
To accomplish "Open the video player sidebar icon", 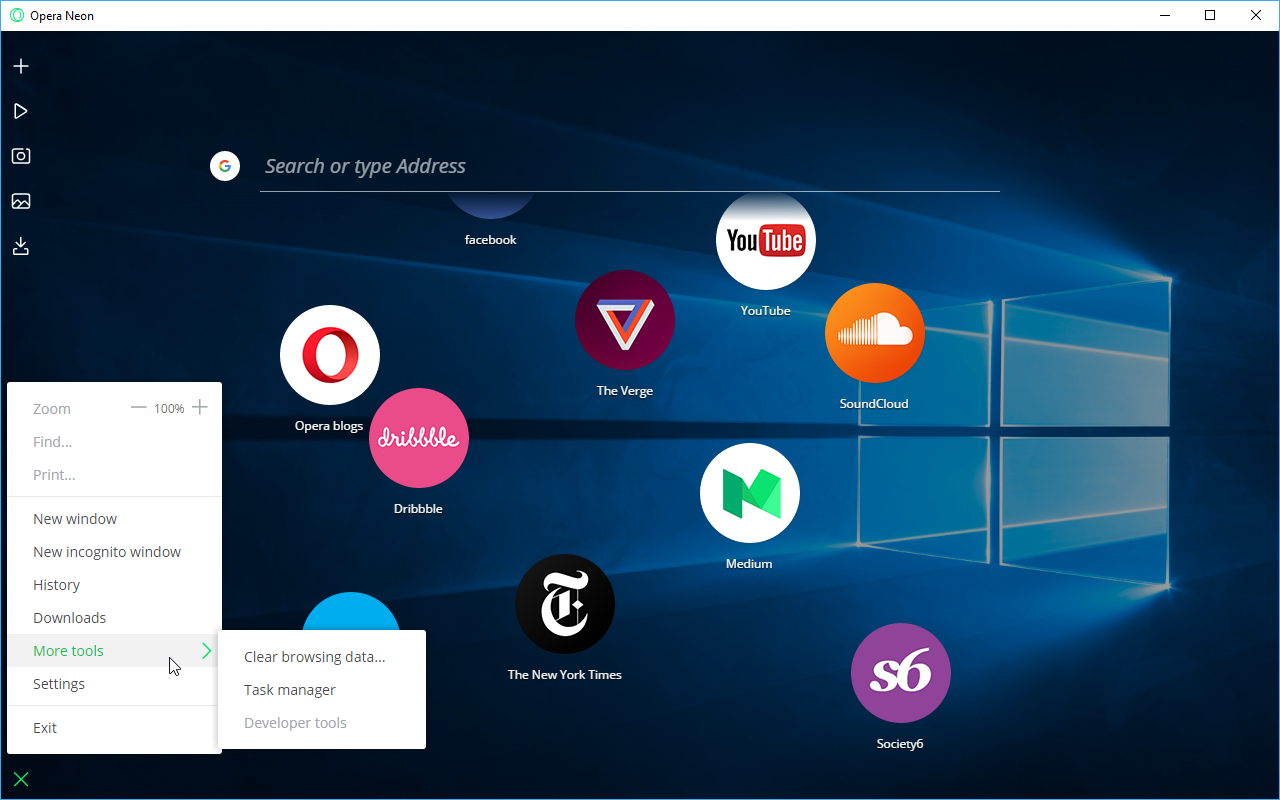I will coord(20,111).
